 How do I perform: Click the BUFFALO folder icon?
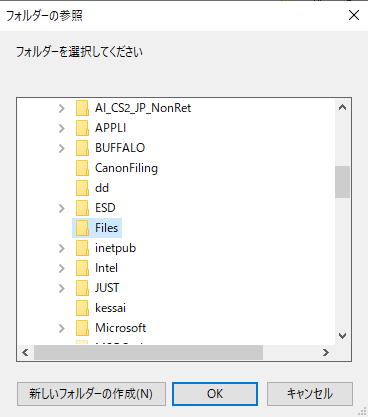pyautogui.click(x=82, y=148)
